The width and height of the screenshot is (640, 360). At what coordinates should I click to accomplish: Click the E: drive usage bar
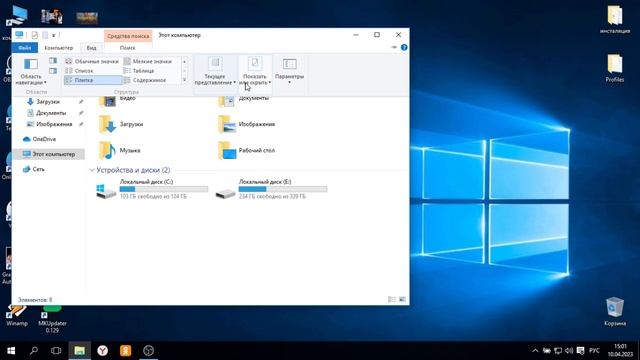click(x=283, y=189)
